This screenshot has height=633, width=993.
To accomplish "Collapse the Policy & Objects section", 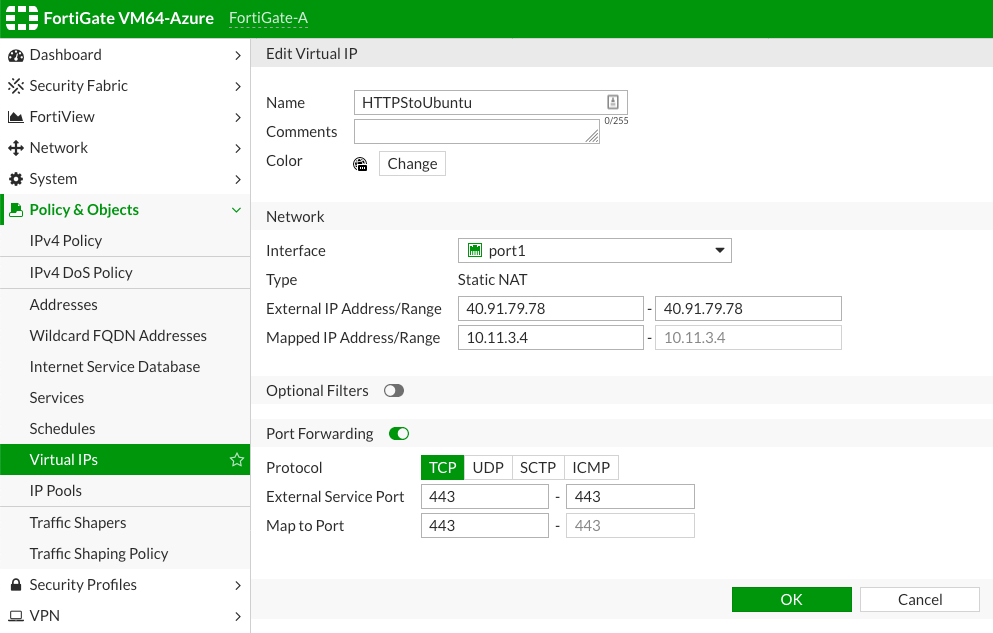I will pos(237,210).
